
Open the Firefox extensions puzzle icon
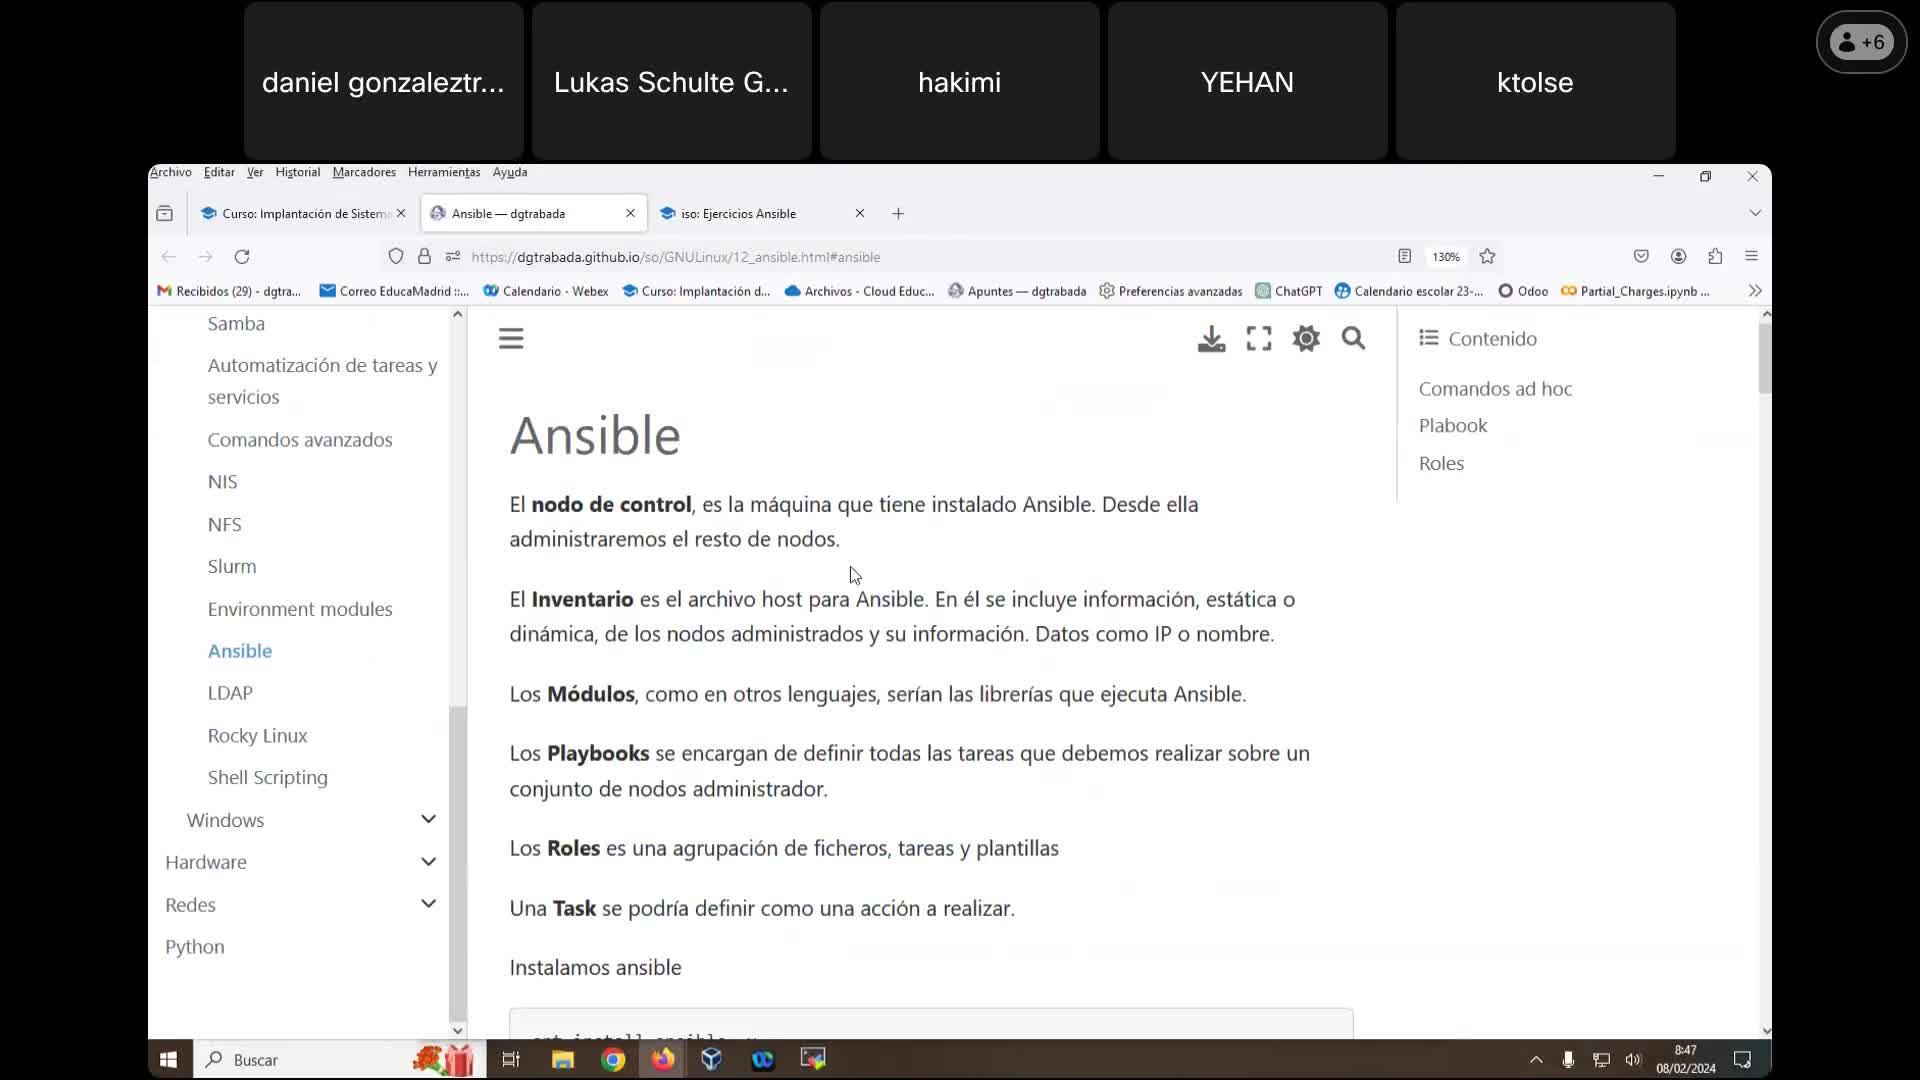[x=1715, y=257]
